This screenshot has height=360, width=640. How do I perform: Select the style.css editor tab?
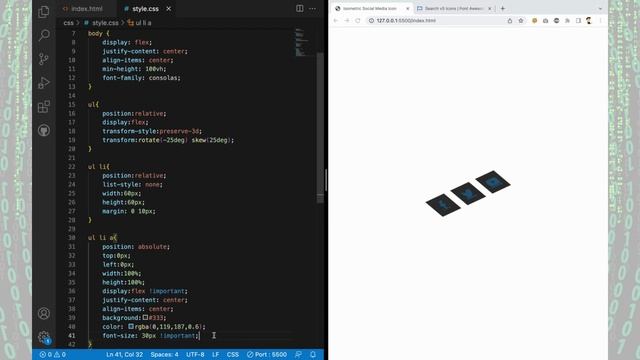click(x=146, y=9)
